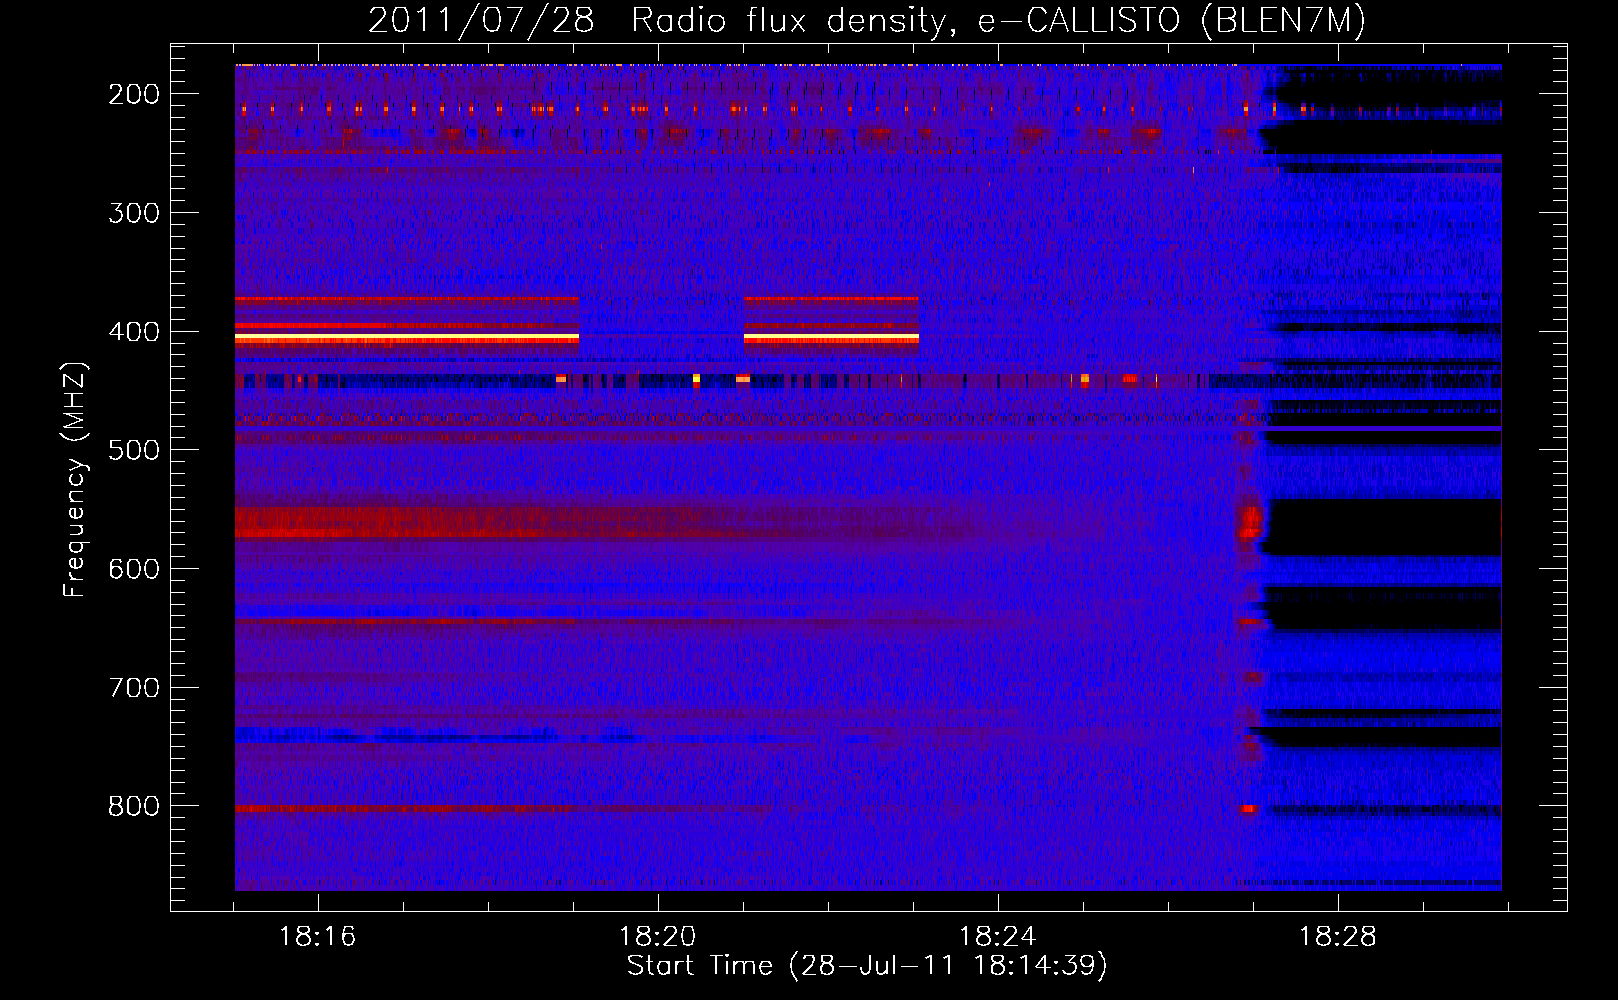Click the 300 frequency tick label

[134, 213]
